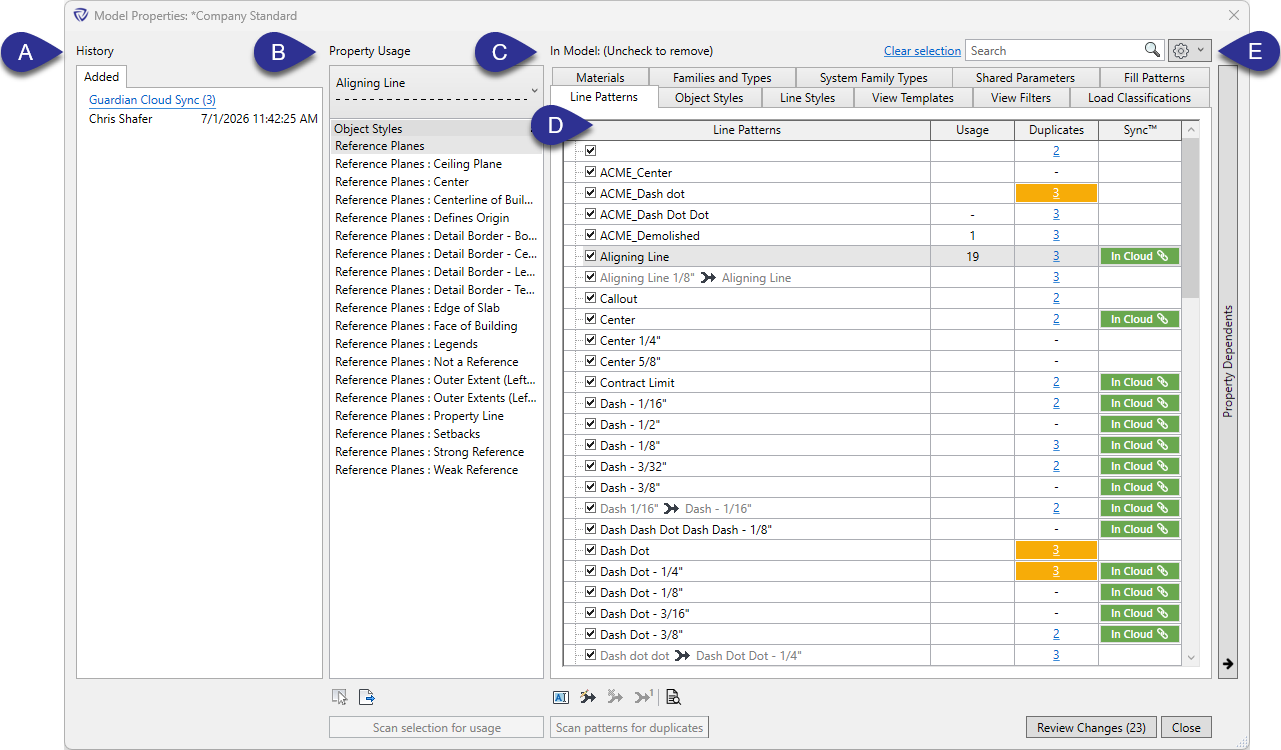The width and height of the screenshot is (1281, 750).
Task: Click the In Cloud badge for Dash Dash Dot Dash Dash - 1/8"
Action: tap(1140, 530)
